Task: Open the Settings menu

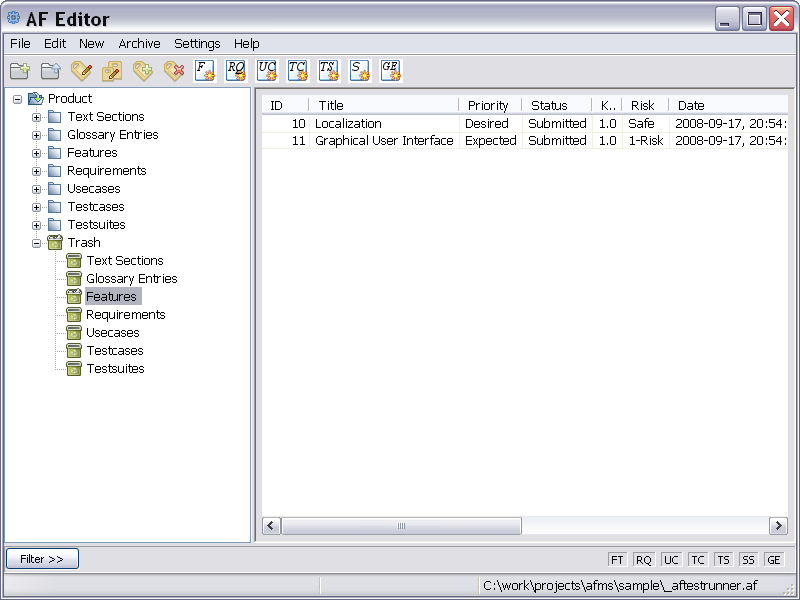Action: point(197,43)
